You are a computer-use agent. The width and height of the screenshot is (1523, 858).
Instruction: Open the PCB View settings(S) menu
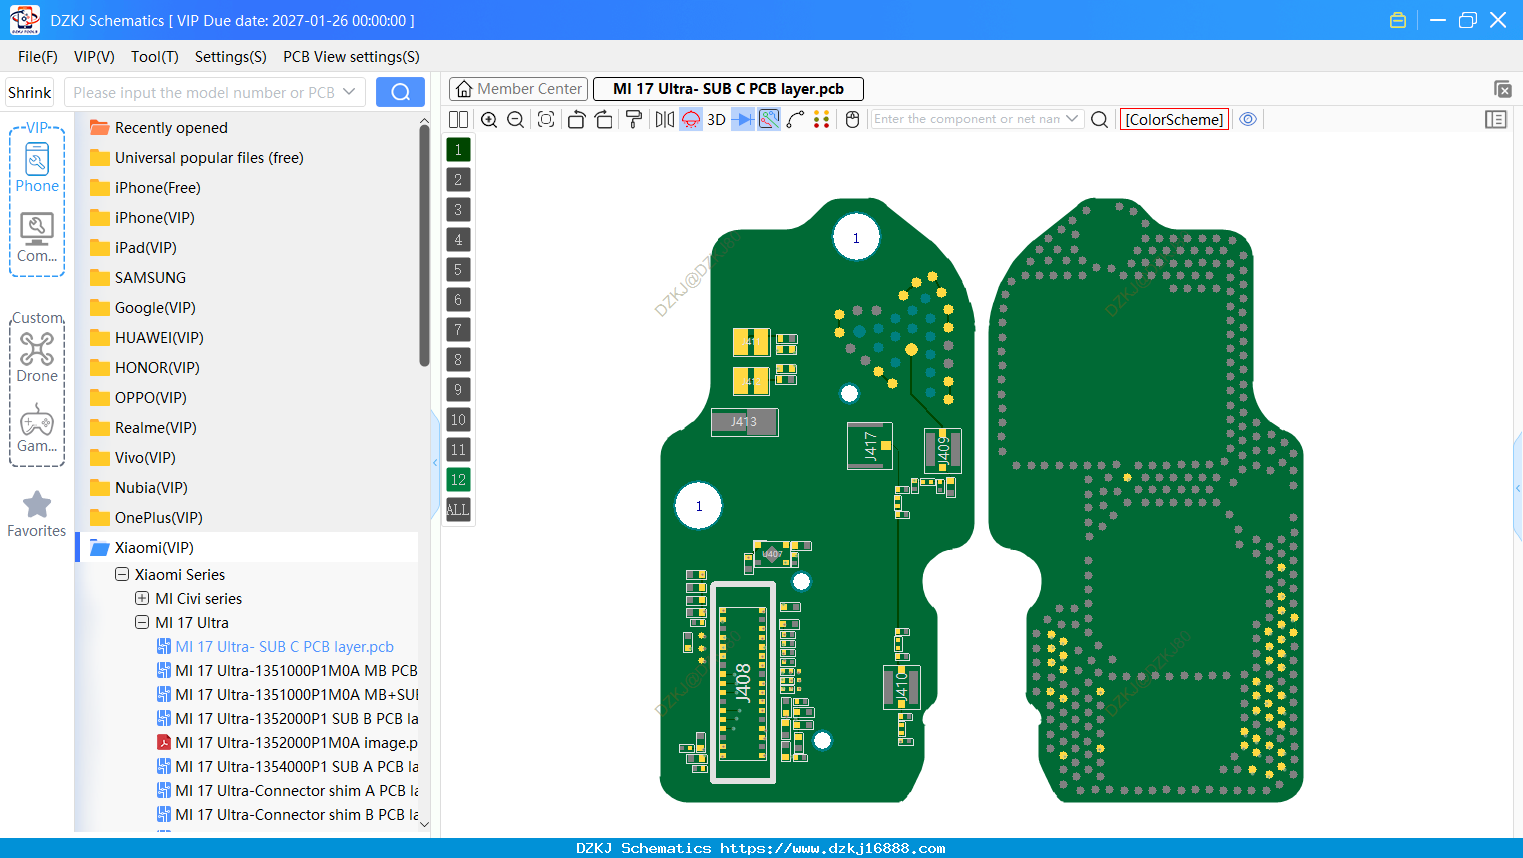[x=351, y=56]
